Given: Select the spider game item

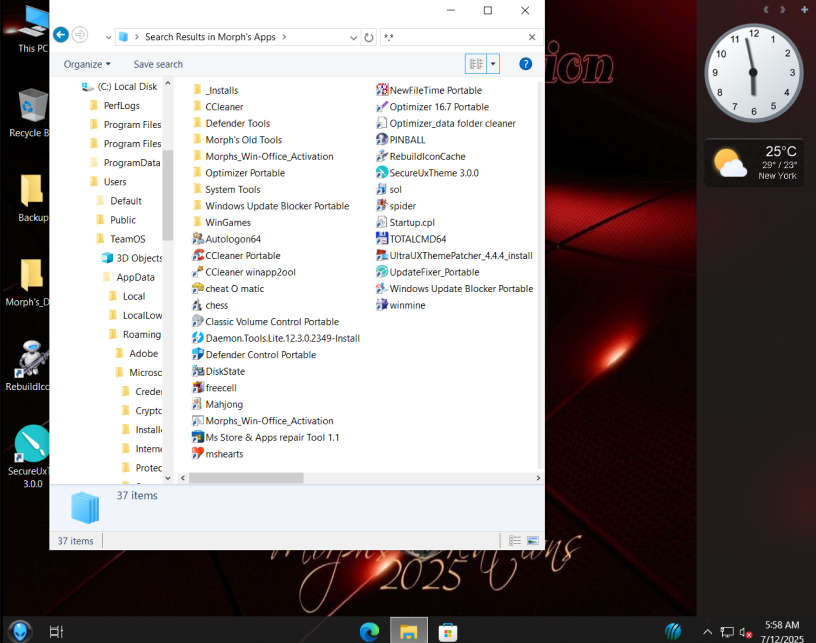Looking at the screenshot, I should [x=396, y=206].
